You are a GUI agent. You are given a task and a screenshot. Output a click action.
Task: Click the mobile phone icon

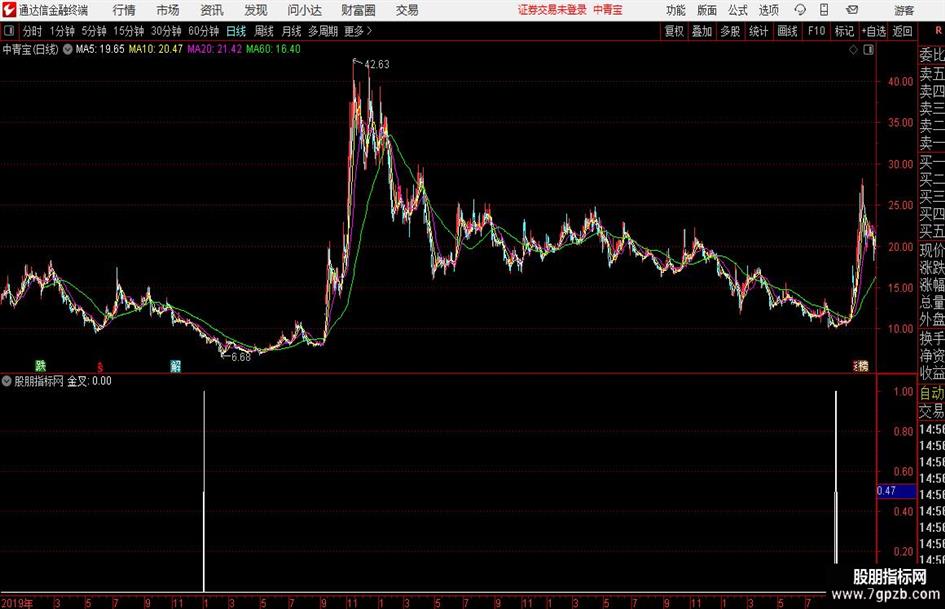pyautogui.click(x=824, y=10)
